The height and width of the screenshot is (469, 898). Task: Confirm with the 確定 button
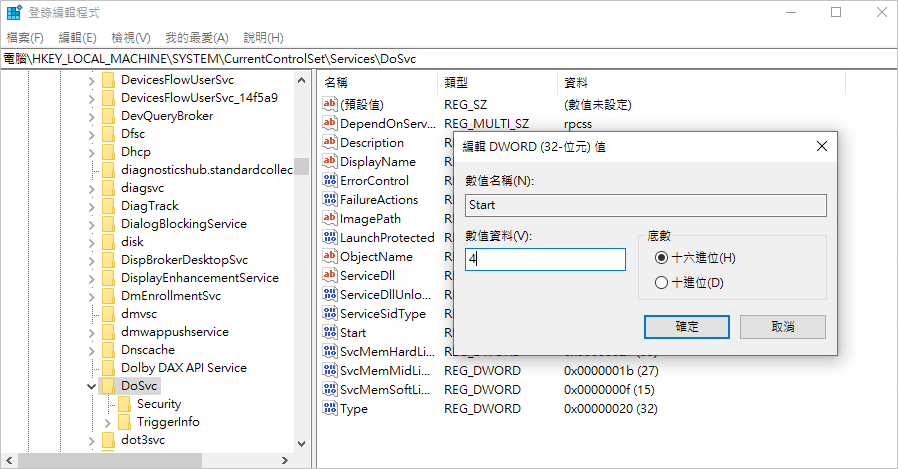(687, 327)
